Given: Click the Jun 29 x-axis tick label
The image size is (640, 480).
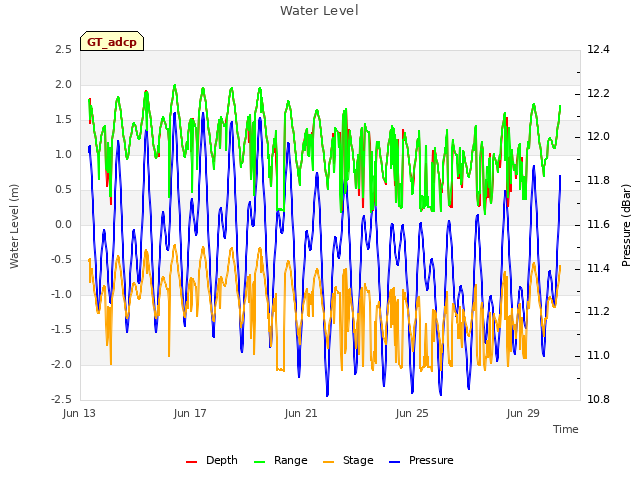Looking at the screenshot, I should tap(523, 413).
